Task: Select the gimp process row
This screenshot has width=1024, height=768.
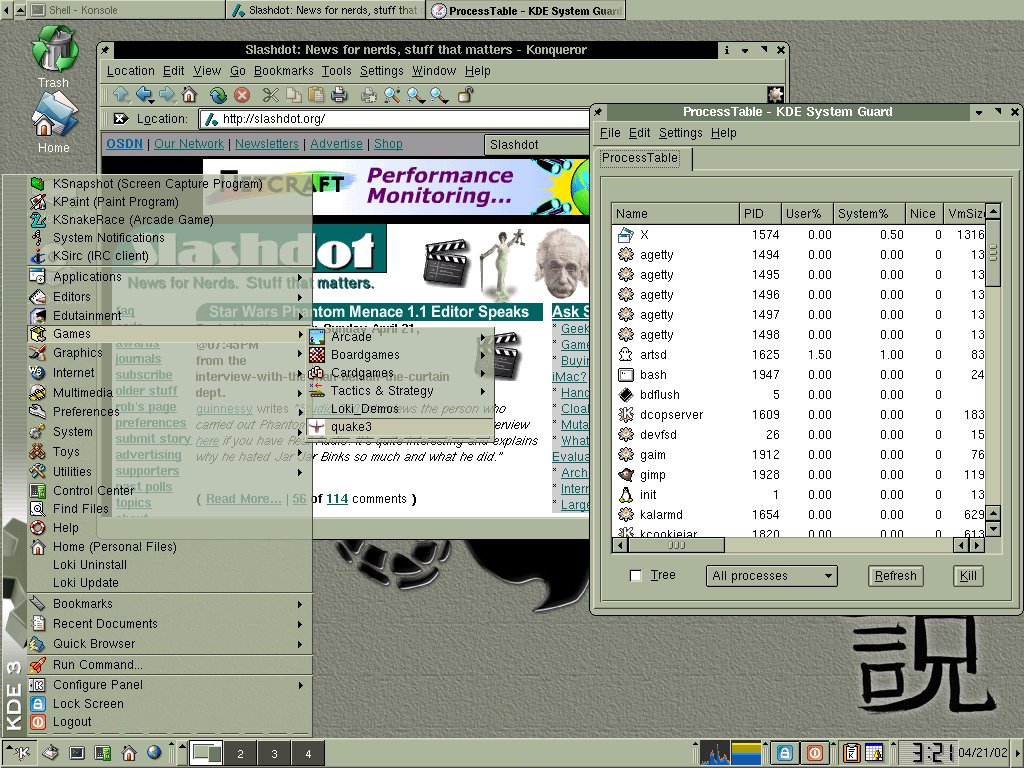Action: click(x=799, y=475)
